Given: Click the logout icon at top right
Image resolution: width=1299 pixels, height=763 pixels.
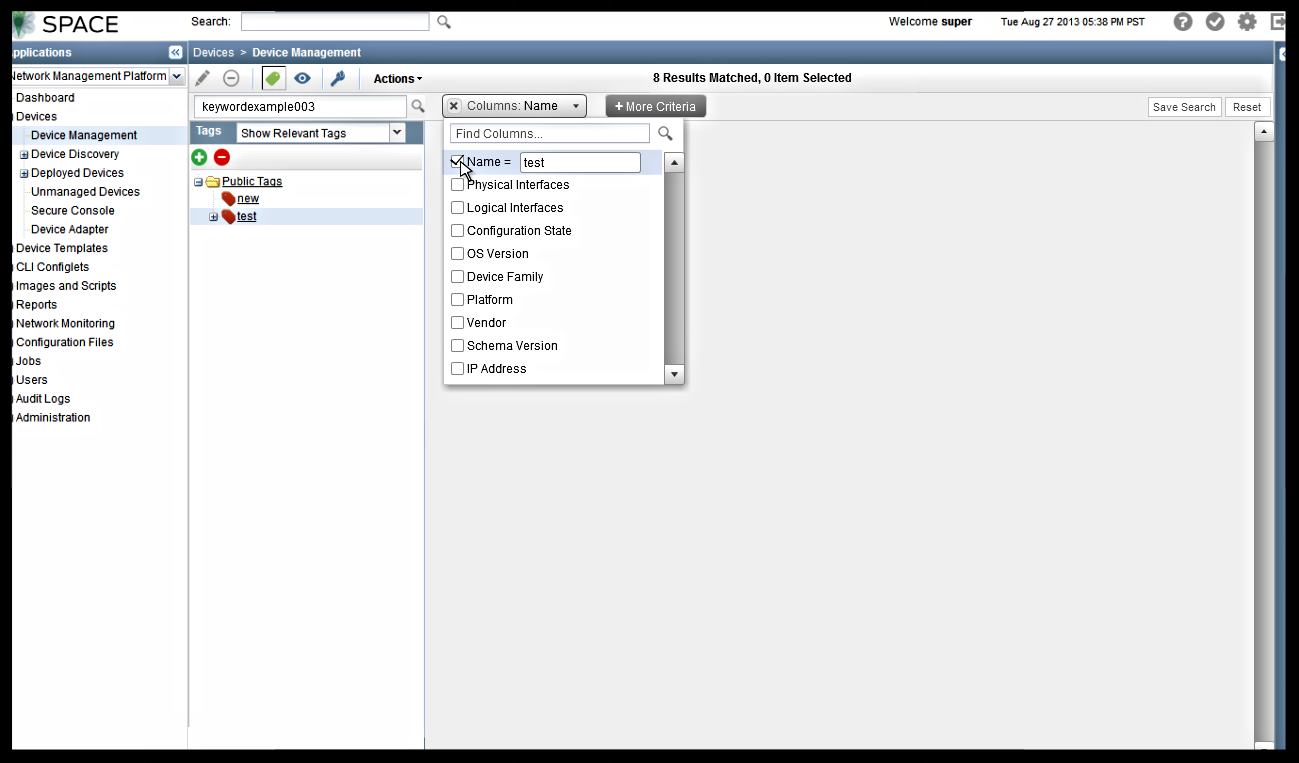Looking at the screenshot, I should coord(1277,22).
